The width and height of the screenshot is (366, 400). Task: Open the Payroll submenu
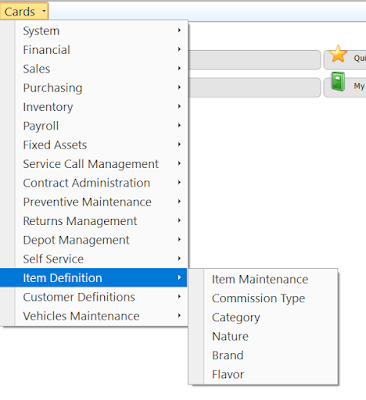coord(94,126)
